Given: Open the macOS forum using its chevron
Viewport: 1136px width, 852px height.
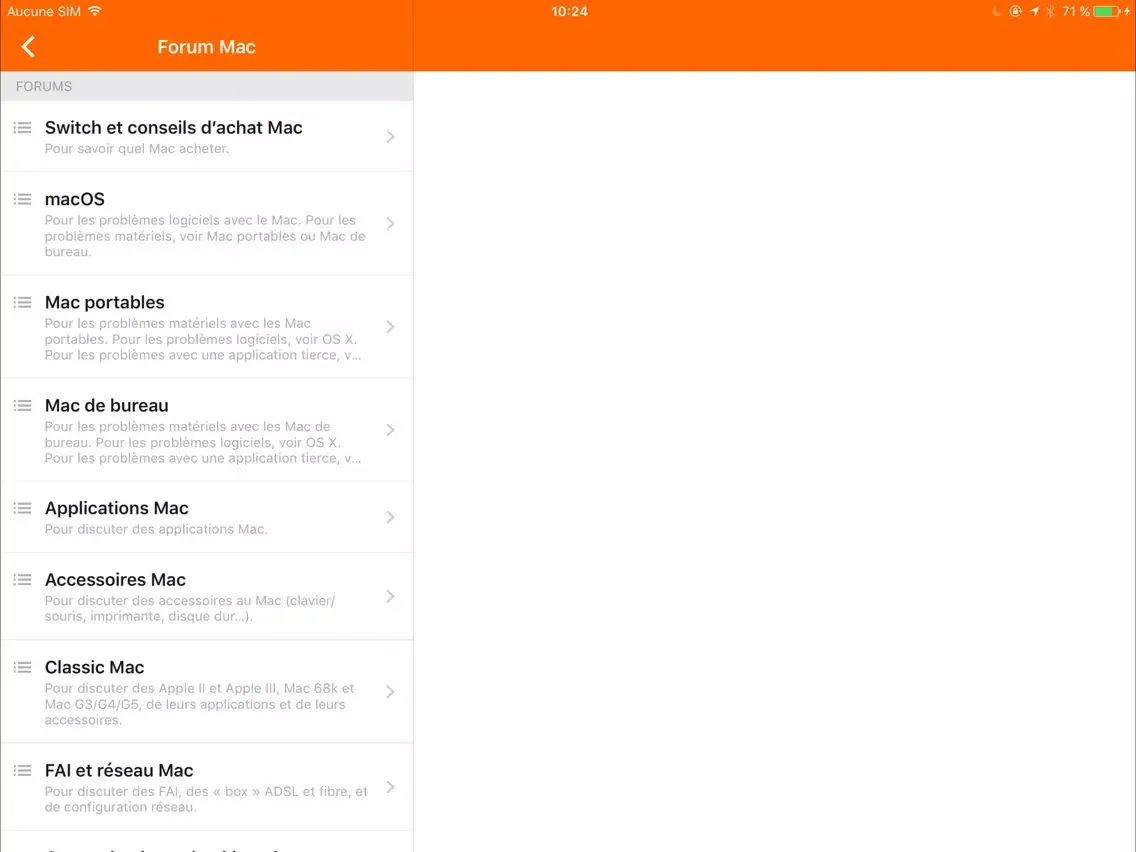Looking at the screenshot, I should (x=390, y=223).
